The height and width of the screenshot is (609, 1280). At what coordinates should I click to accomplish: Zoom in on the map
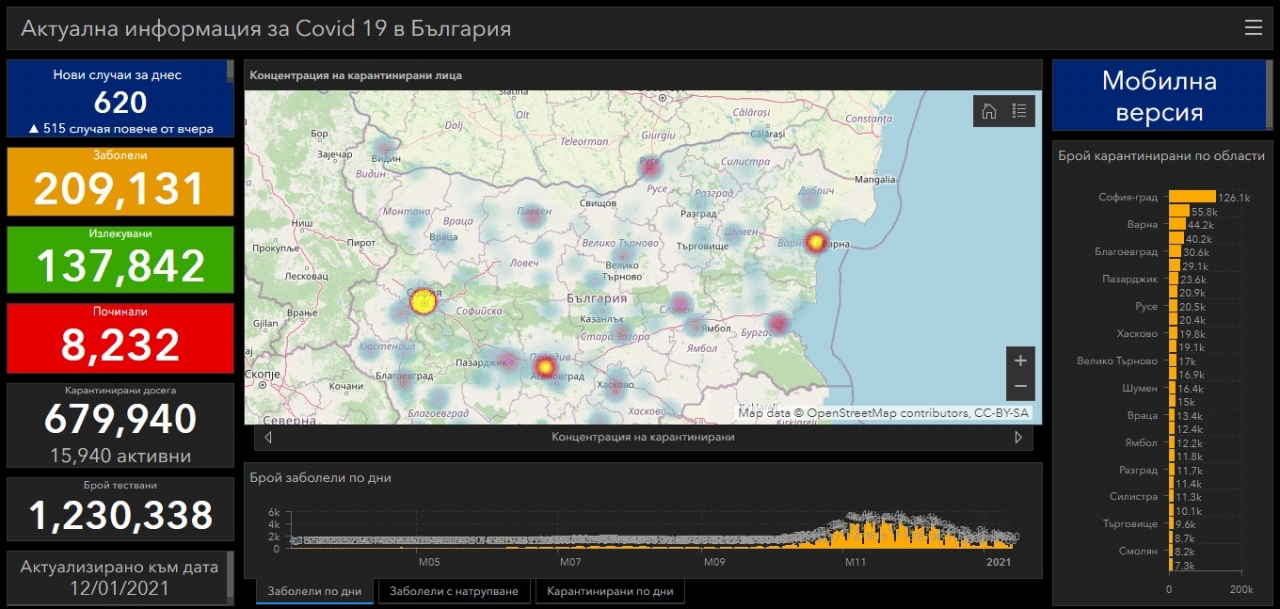(1020, 361)
